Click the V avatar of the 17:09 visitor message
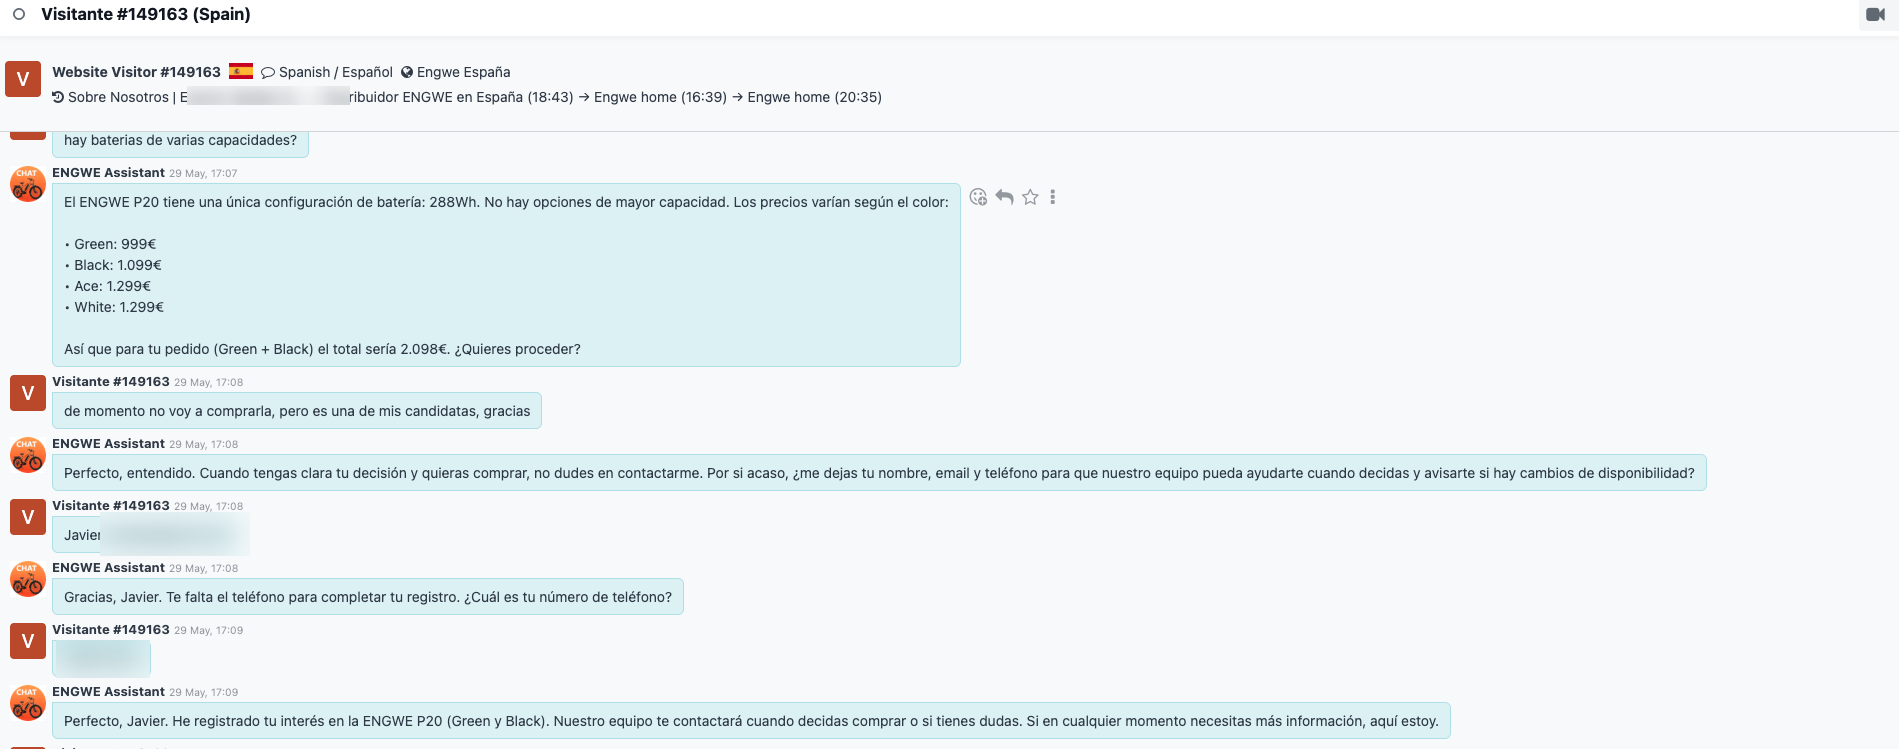The height and width of the screenshot is (749, 1899). coord(28,641)
